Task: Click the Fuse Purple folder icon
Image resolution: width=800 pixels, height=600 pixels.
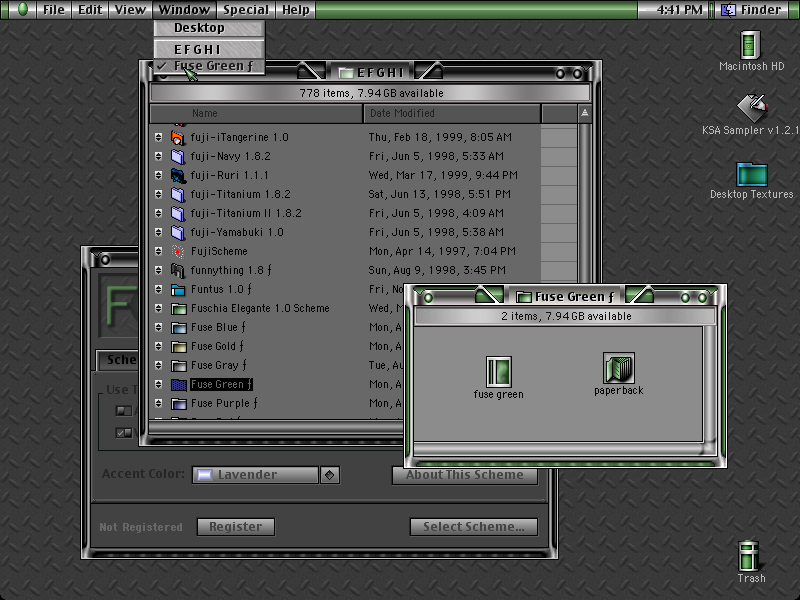Action: click(178, 404)
